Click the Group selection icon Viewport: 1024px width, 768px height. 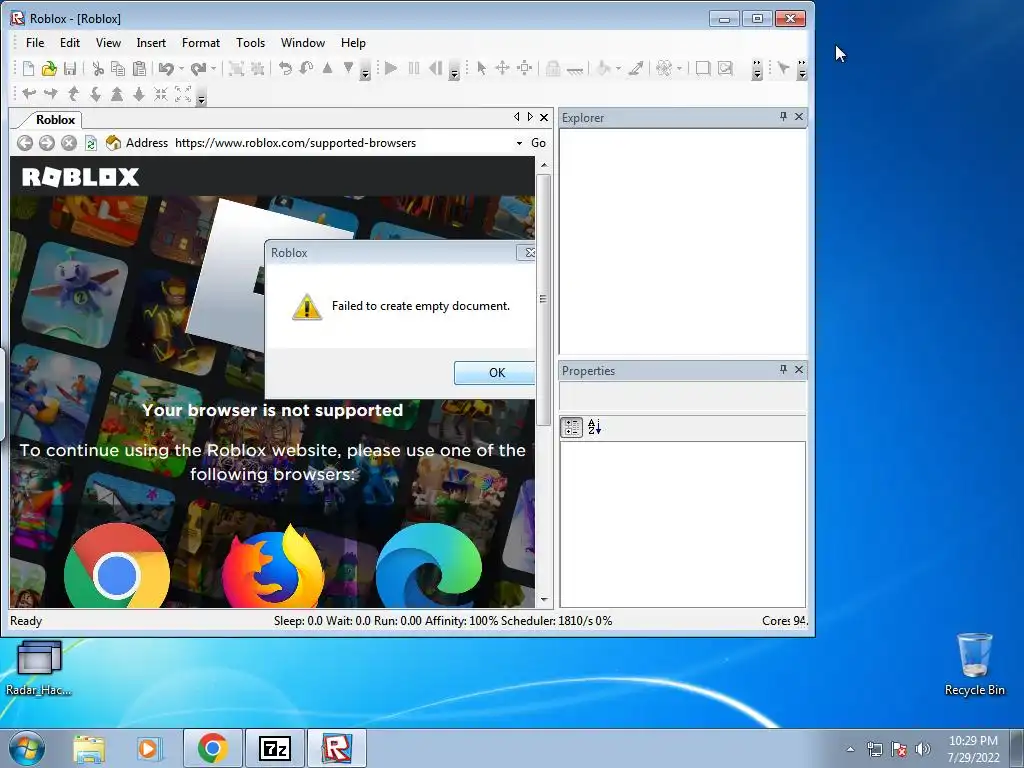(236, 69)
